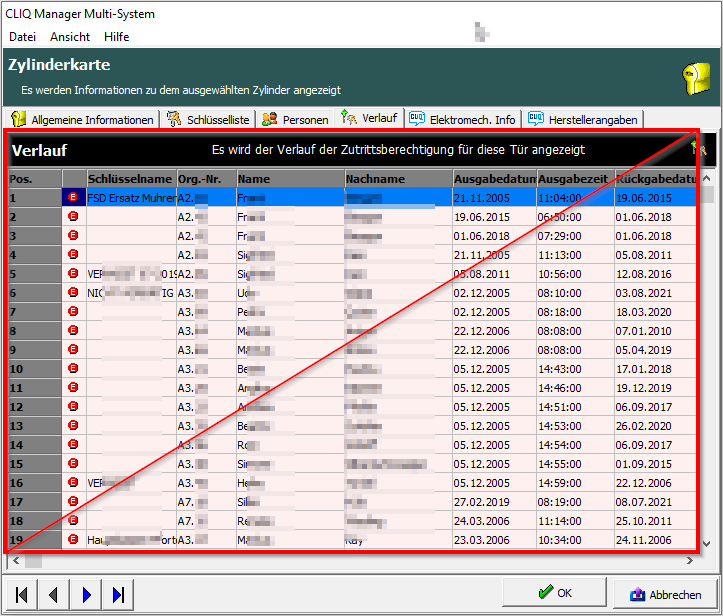Click red E icon in row 12

click(73, 406)
